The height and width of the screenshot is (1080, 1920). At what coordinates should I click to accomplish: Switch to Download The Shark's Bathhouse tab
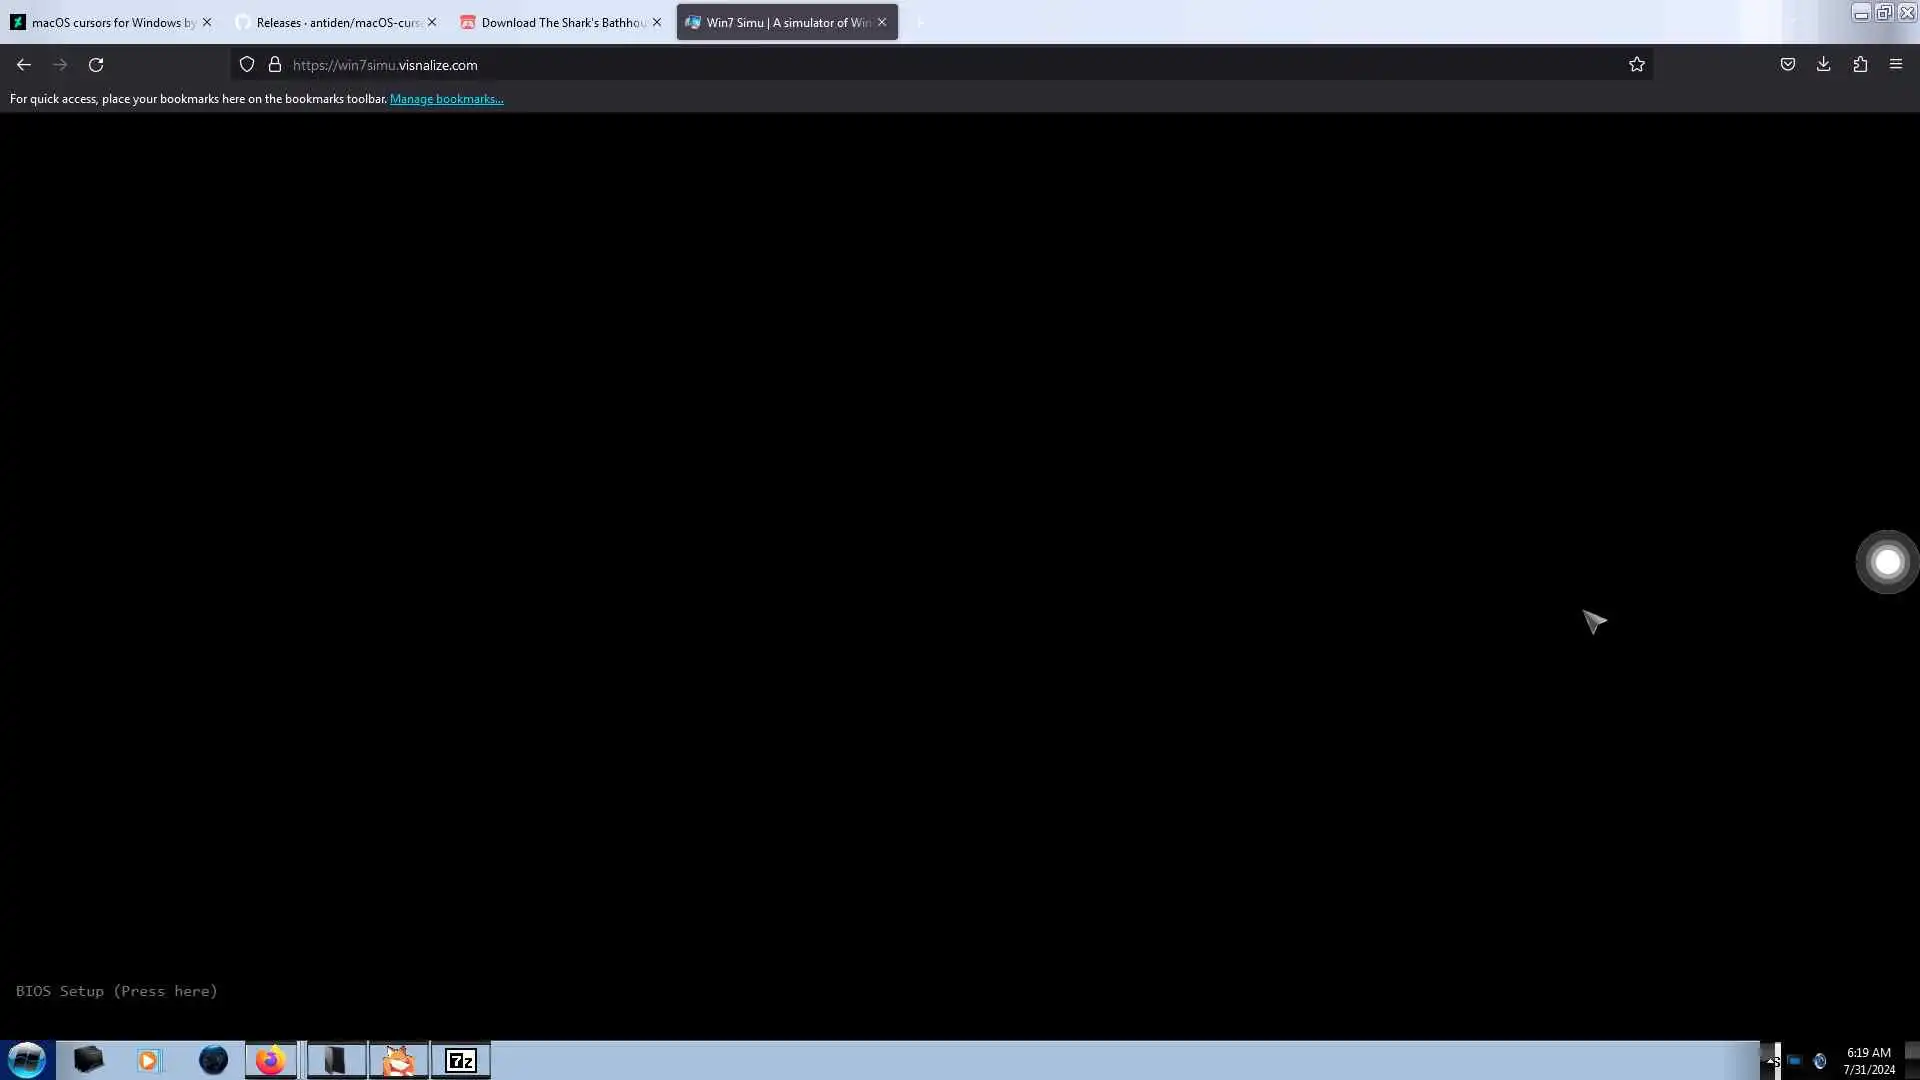pos(555,22)
